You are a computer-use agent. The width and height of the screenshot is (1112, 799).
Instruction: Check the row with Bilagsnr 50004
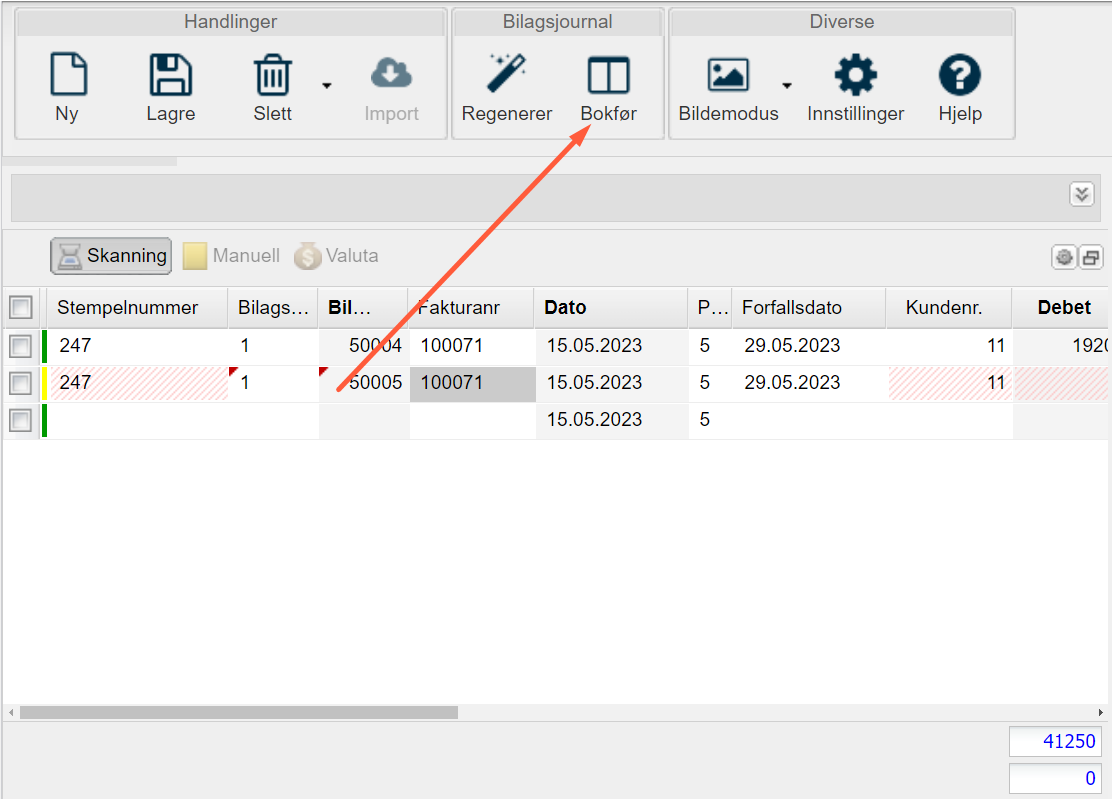pos(20,346)
